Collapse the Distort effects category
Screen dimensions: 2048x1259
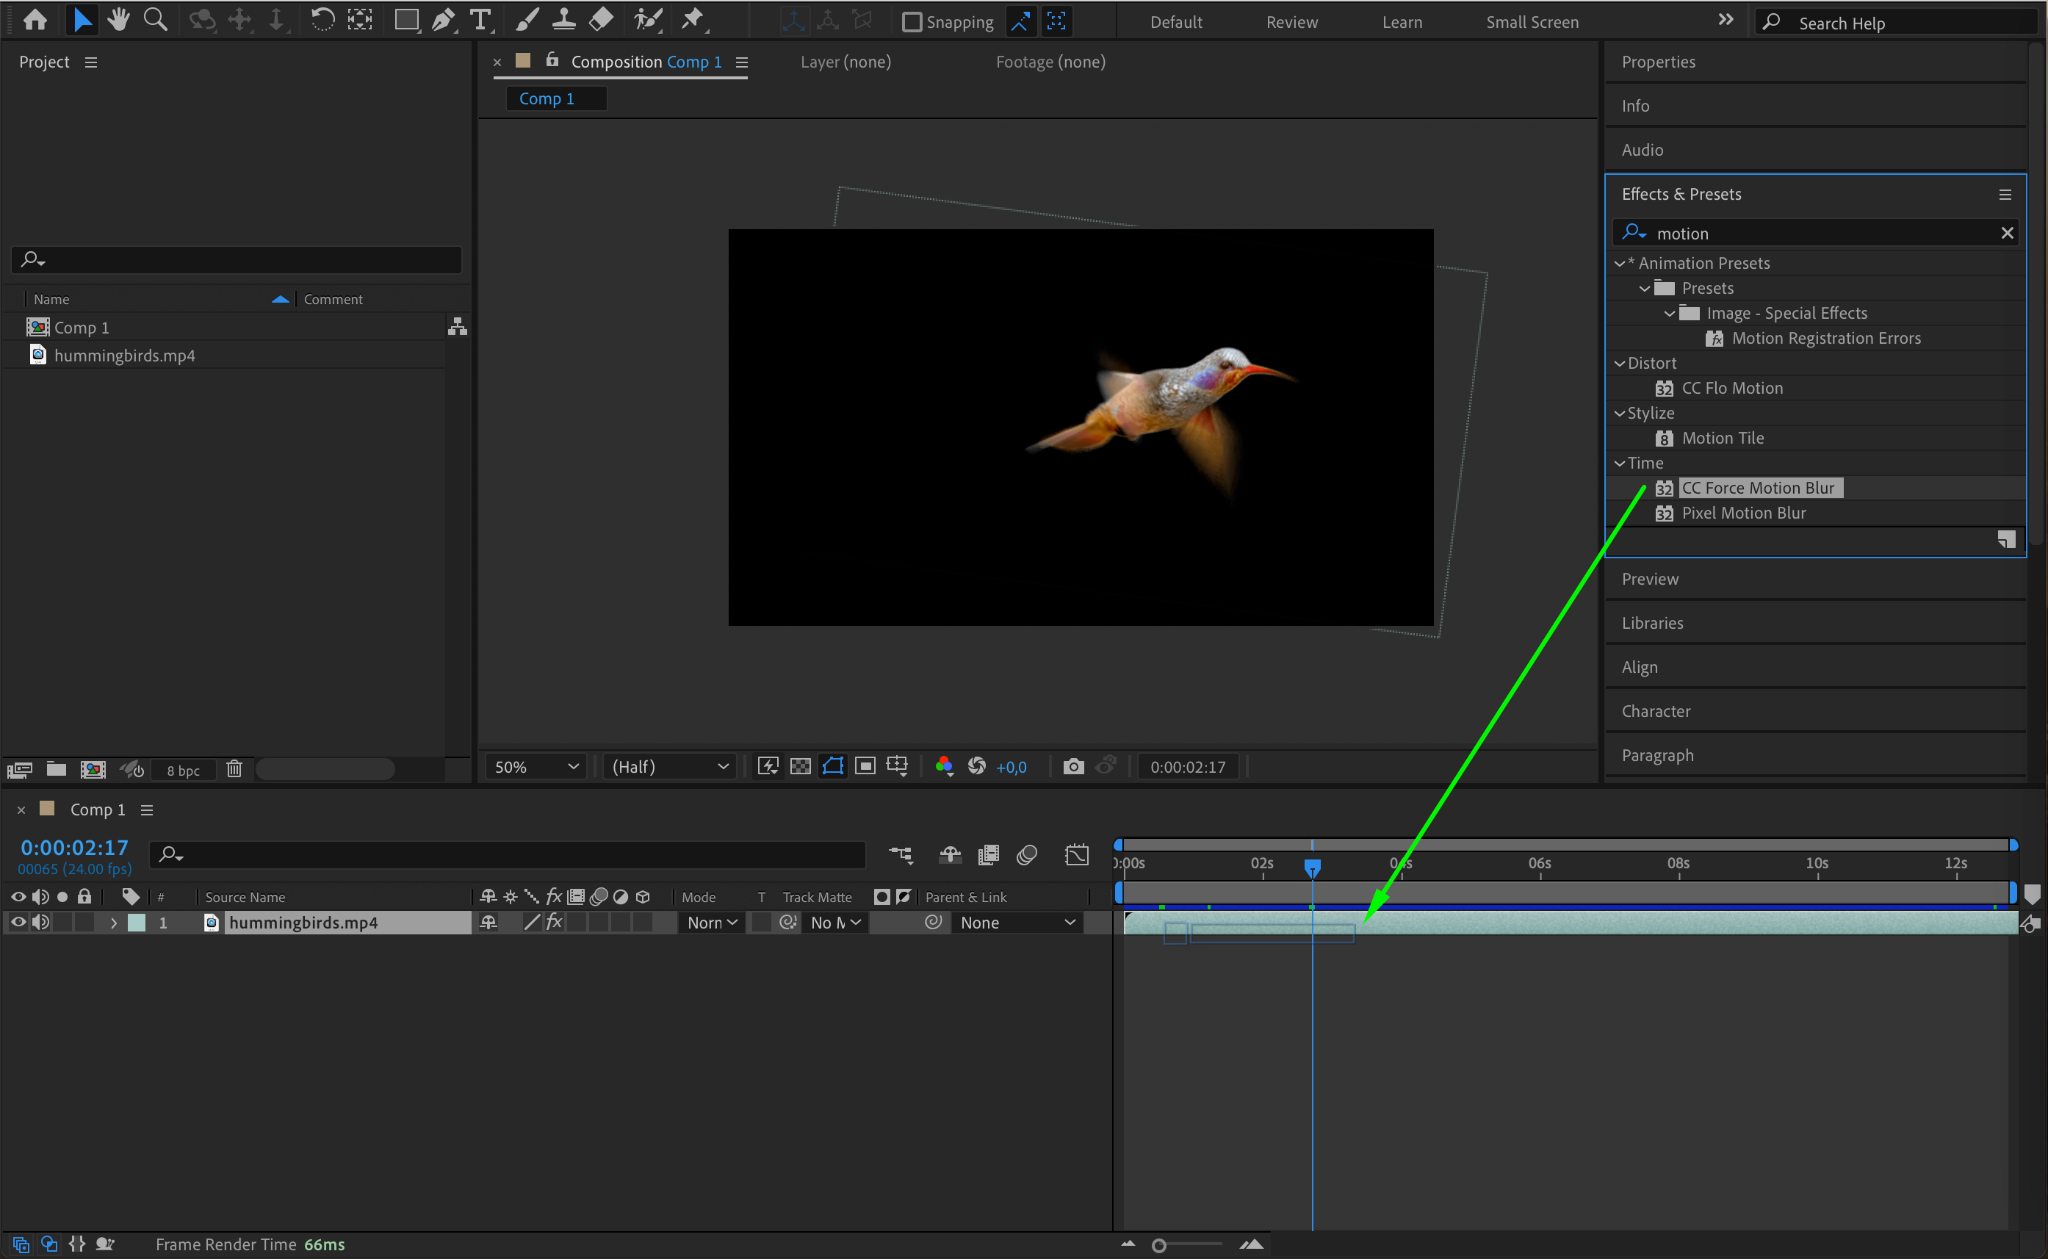click(1620, 363)
